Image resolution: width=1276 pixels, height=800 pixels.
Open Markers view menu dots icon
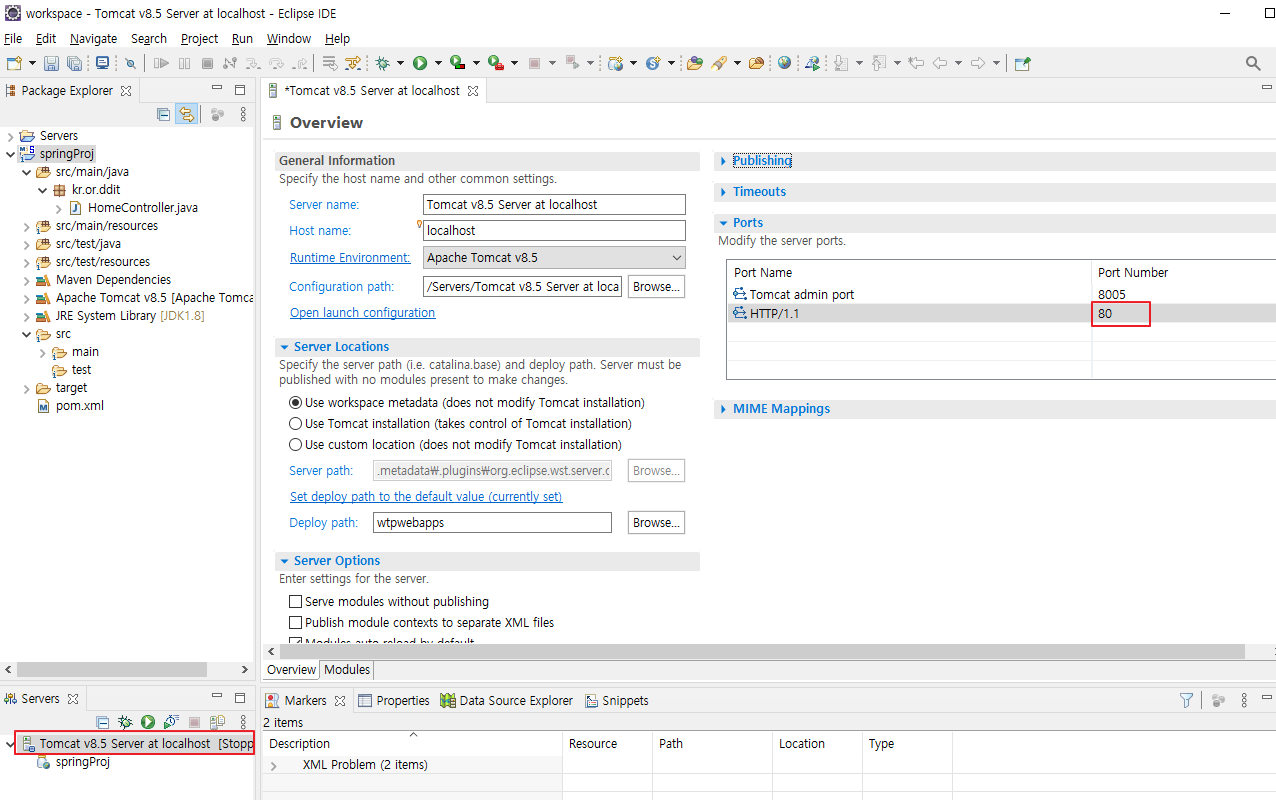tap(1244, 700)
